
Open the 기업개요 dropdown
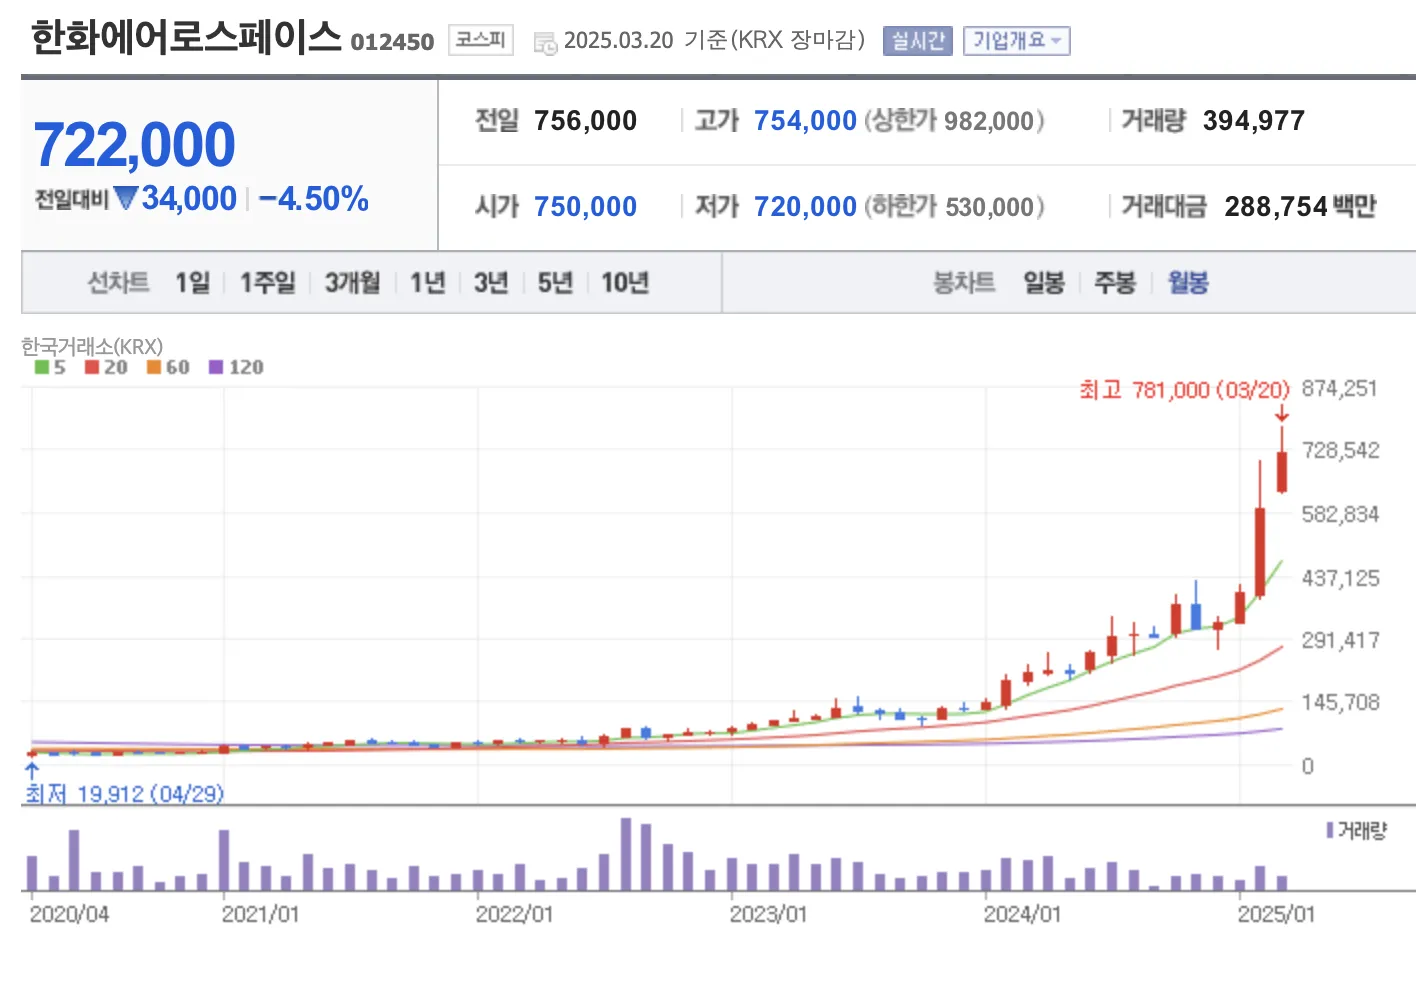coord(1016,41)
